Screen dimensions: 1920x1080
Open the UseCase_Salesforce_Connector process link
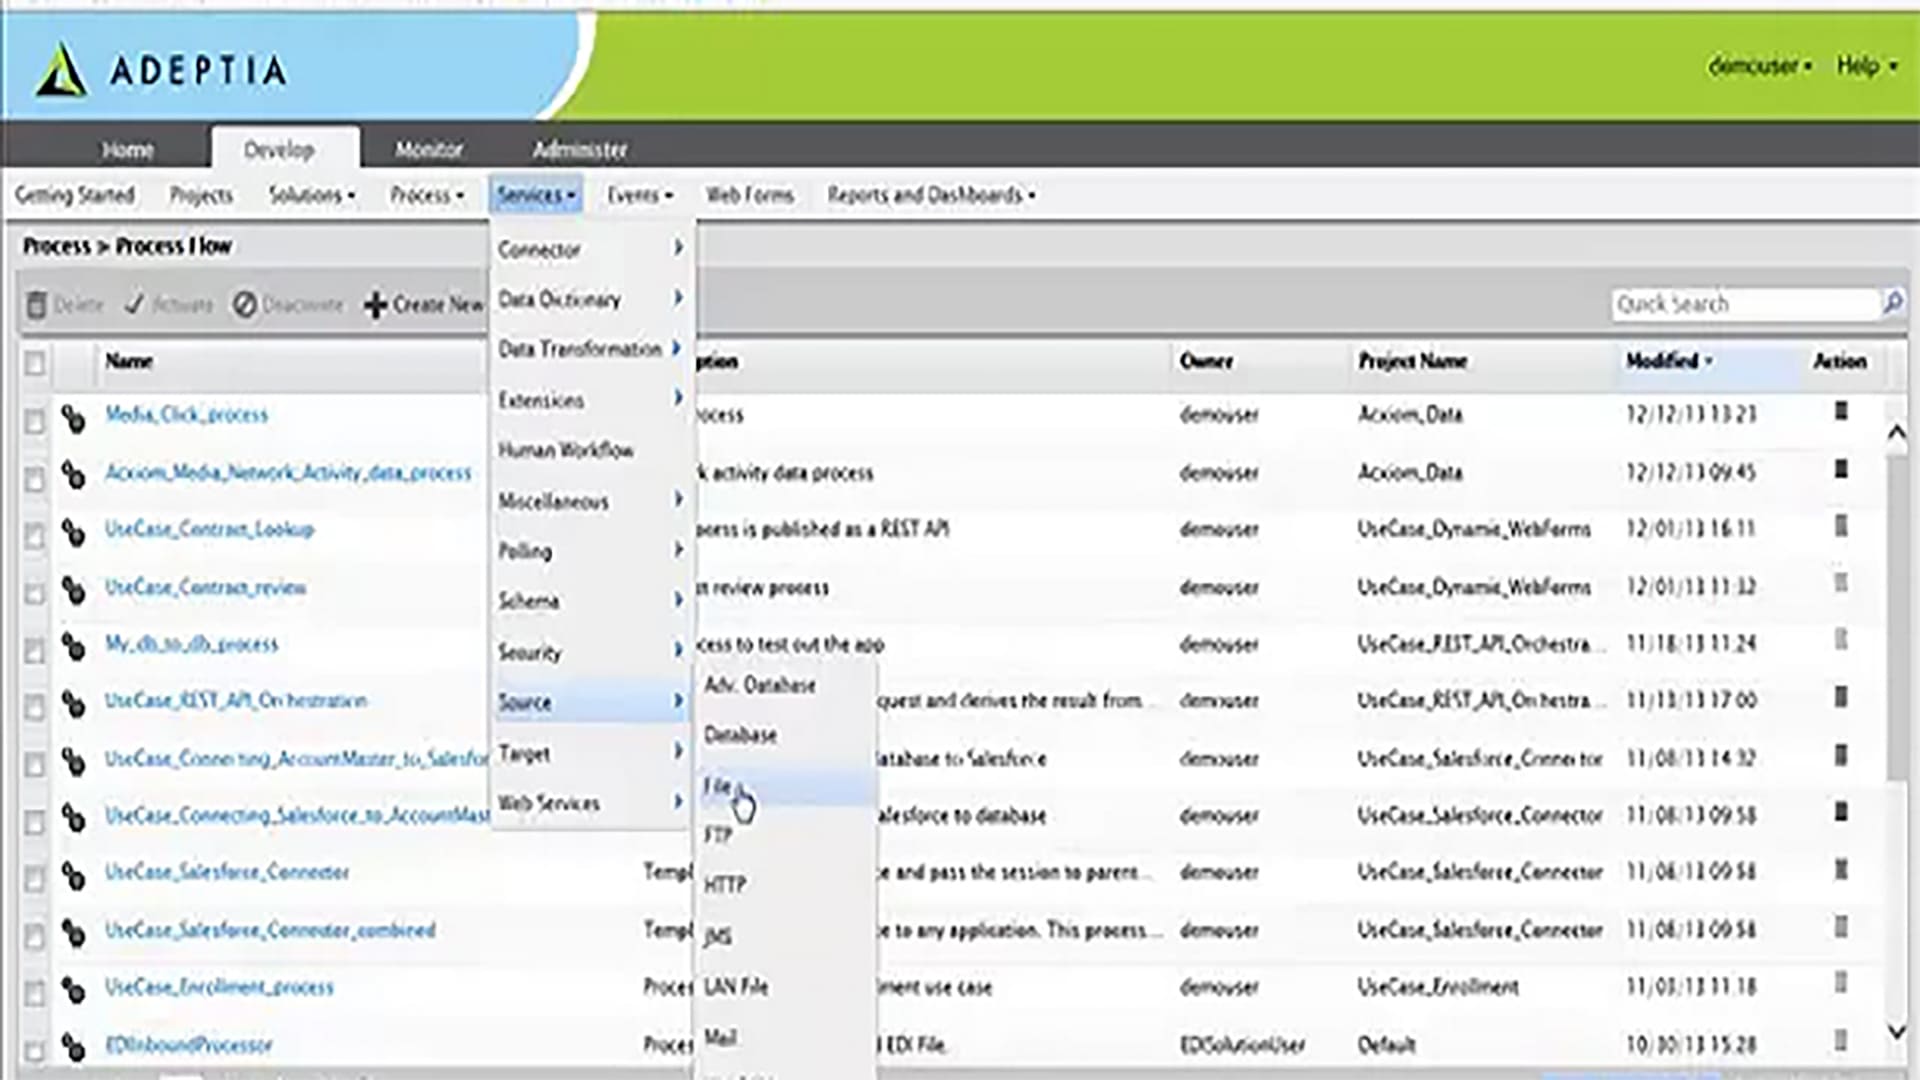[x=227, y=872]
